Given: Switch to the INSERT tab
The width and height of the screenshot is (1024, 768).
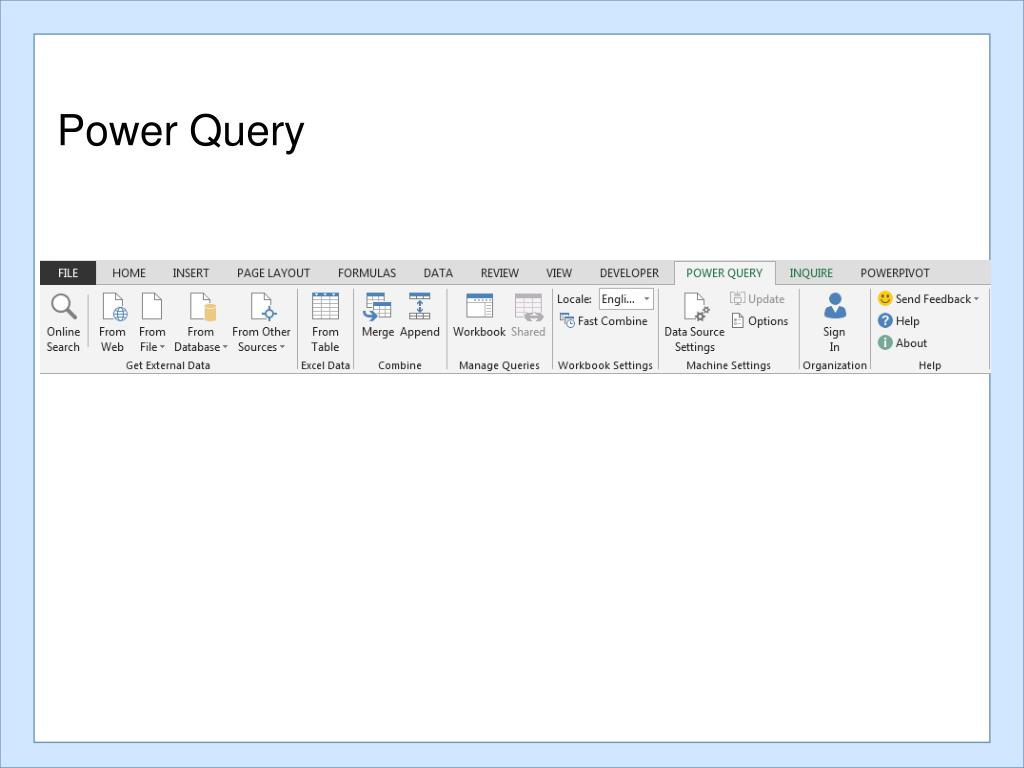Looking at the screenshot, I should coord(191,273).
